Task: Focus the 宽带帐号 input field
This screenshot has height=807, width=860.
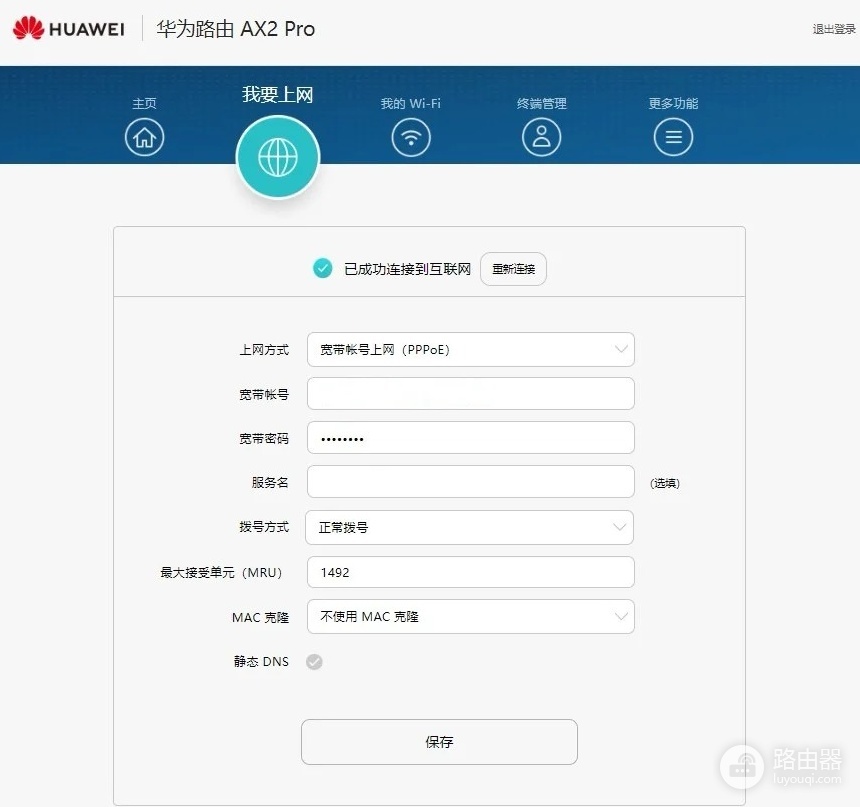Action: (x=471, y=393)
